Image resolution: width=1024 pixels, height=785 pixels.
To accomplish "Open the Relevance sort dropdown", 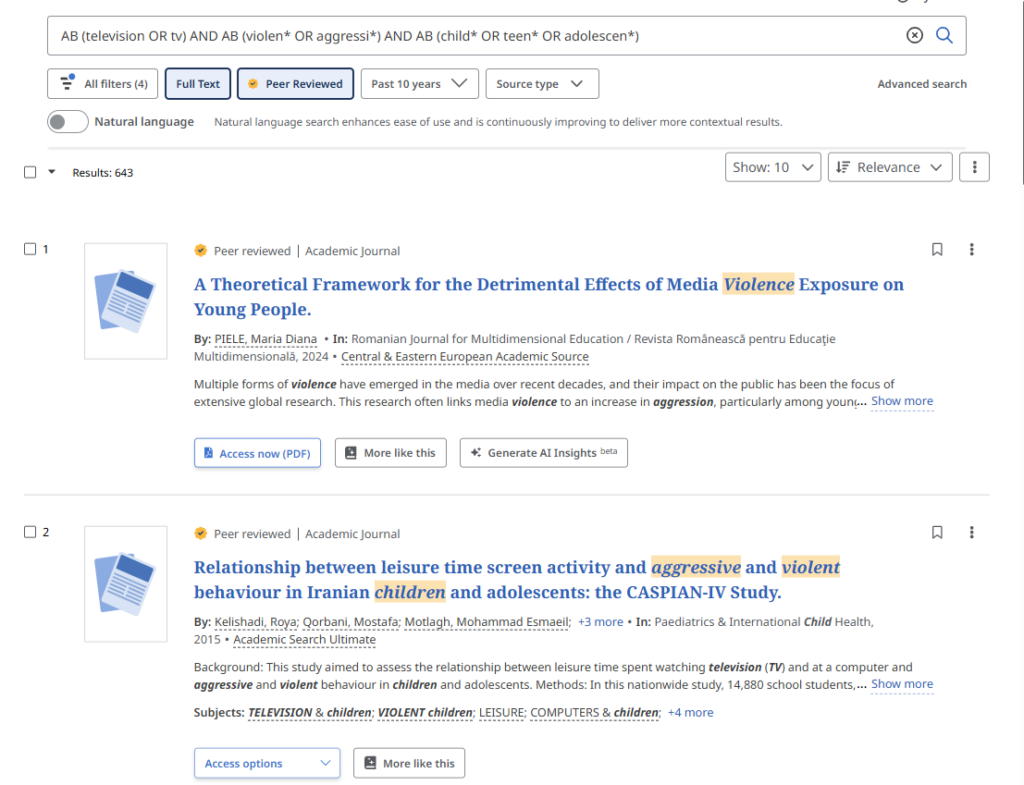I will point(891,167).
